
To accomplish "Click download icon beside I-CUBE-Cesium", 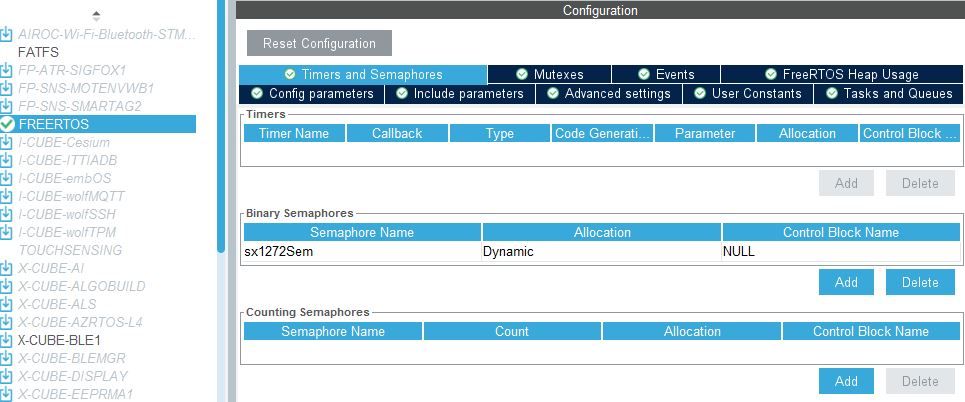I will pos(7,142).
